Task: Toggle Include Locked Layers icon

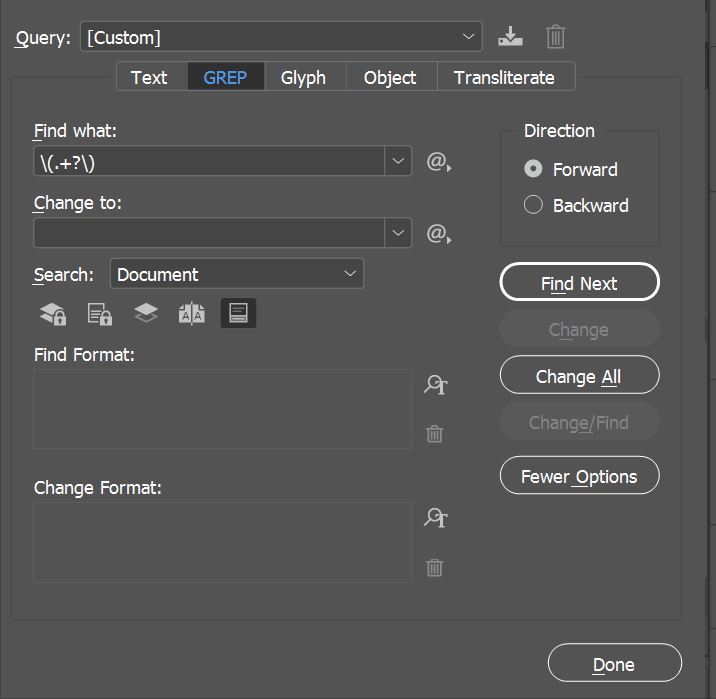Action: 52,314
